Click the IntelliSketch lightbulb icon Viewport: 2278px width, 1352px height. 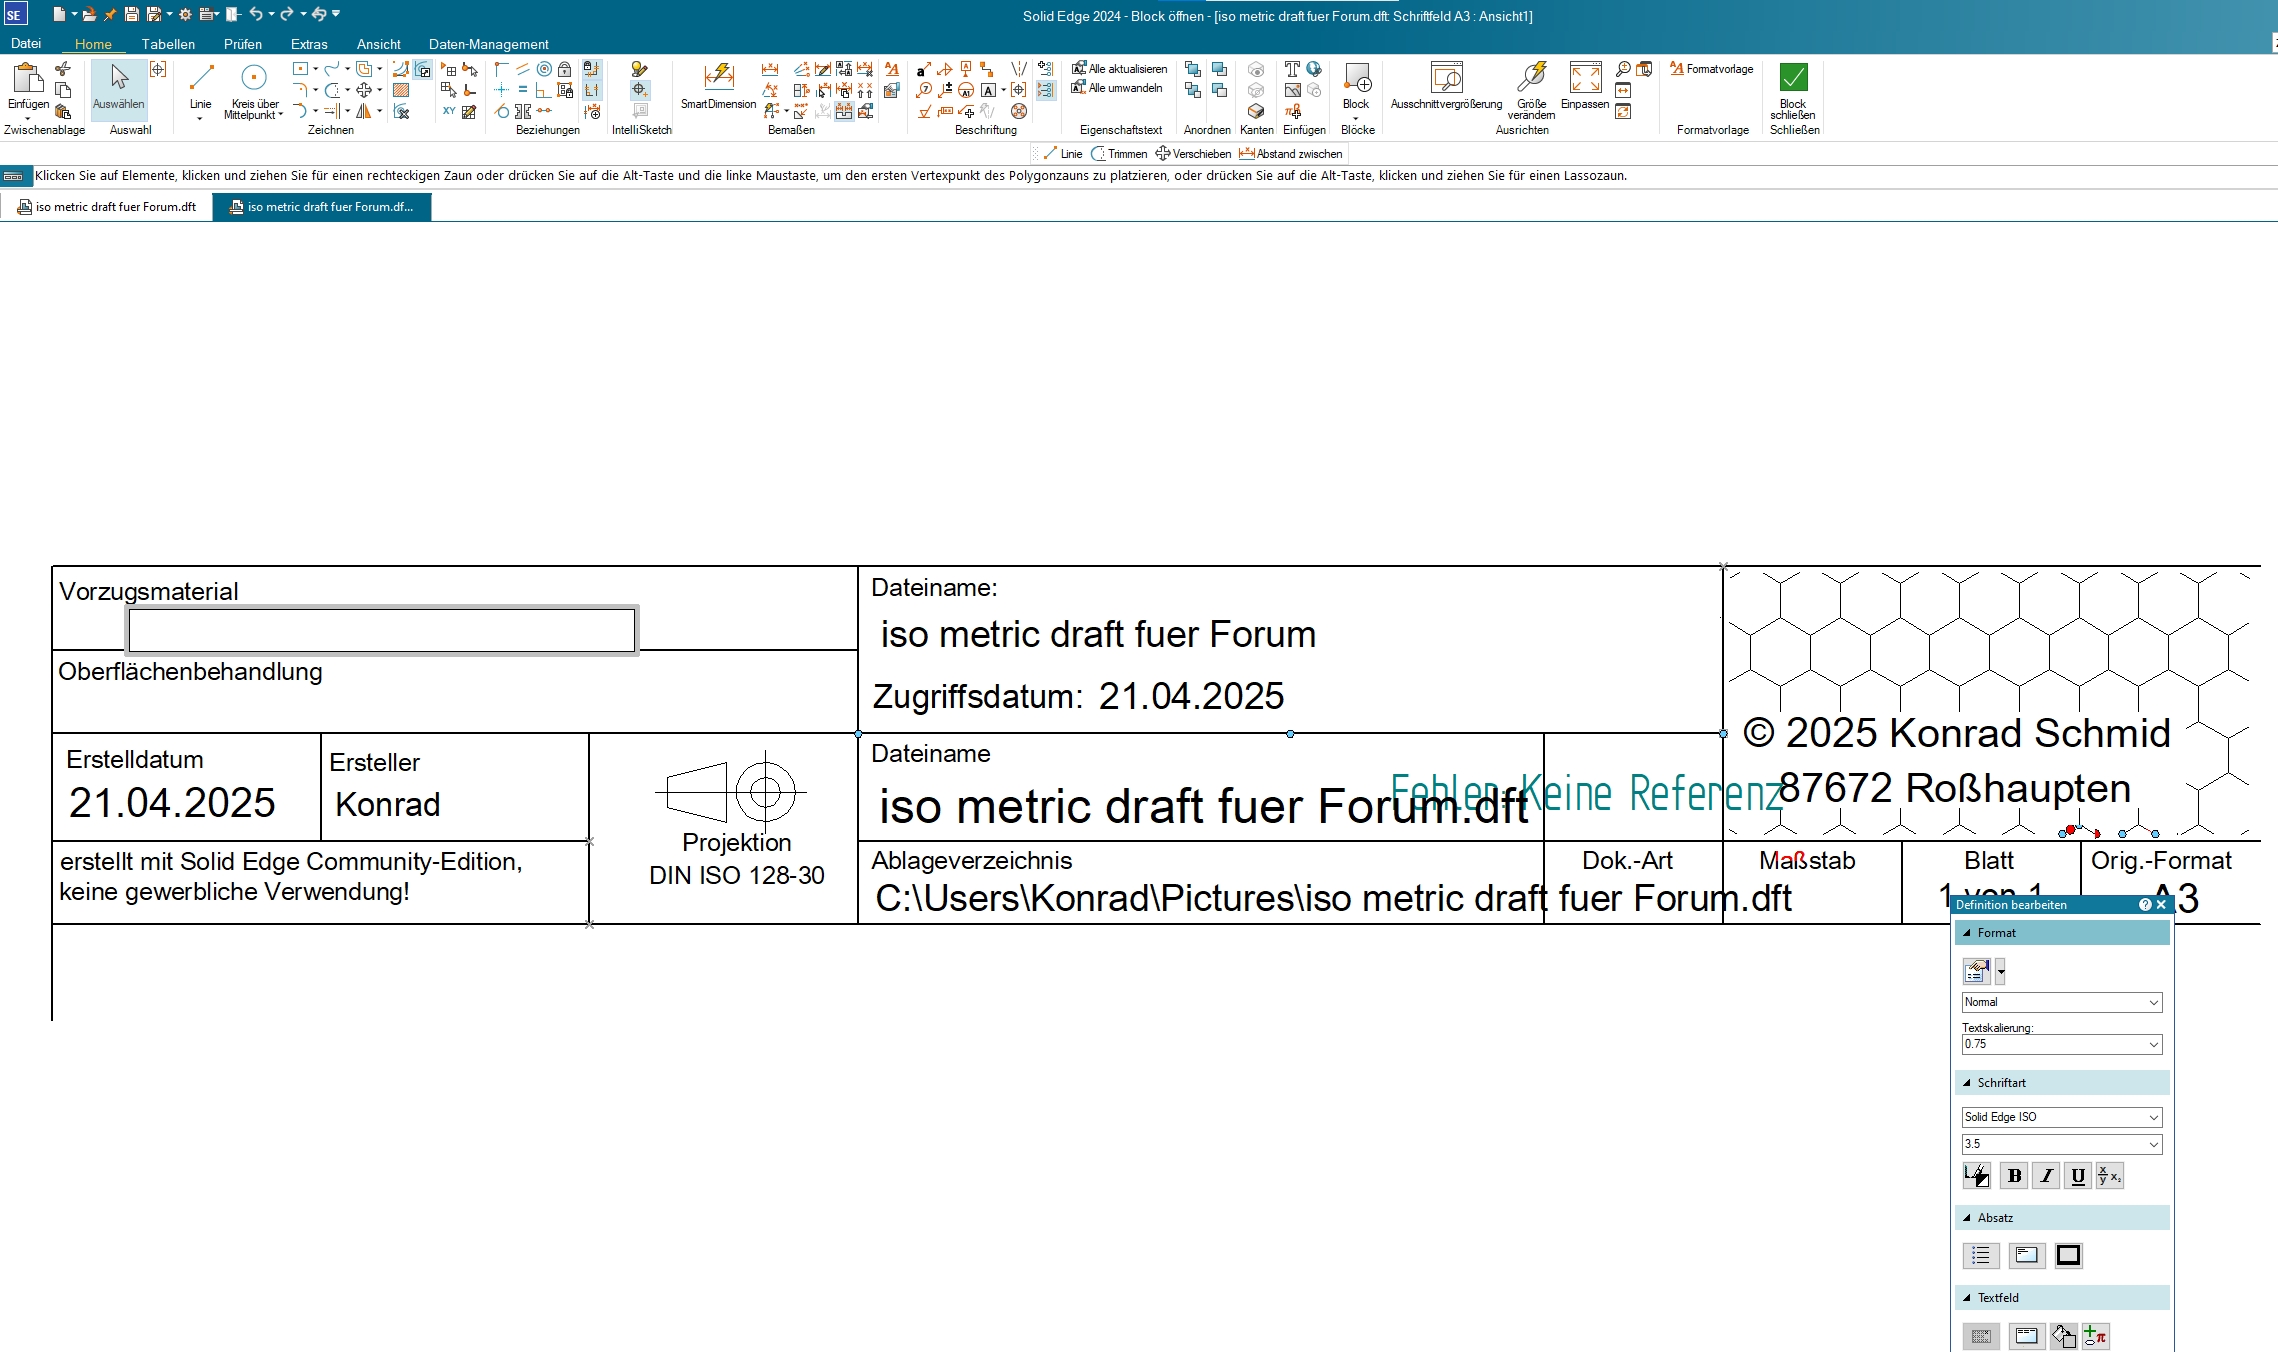click(640, 69)
